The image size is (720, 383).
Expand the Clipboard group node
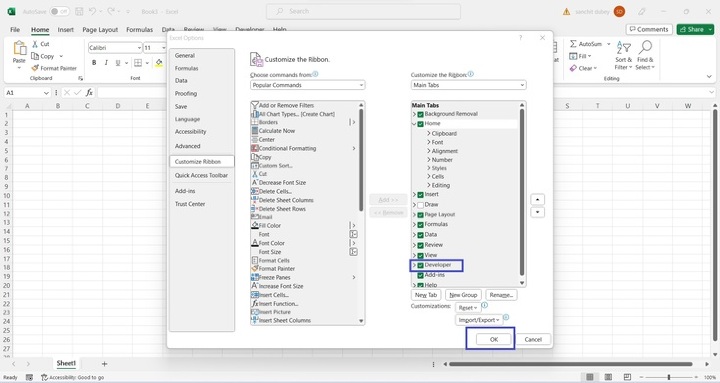coord(428,134)
